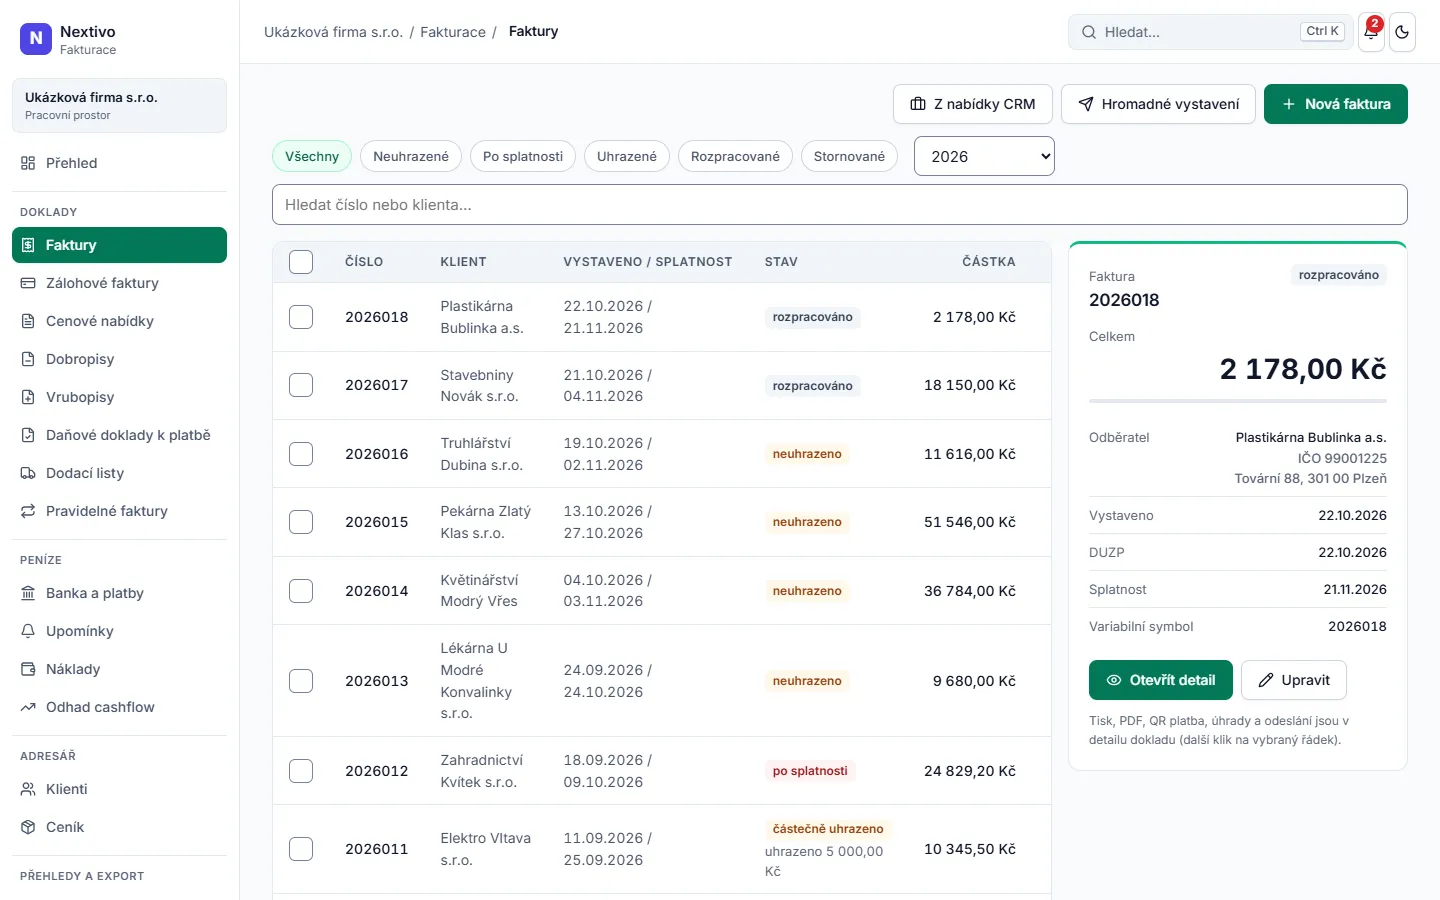Click the Upomínky bell icon
Screen dimensions: 1440x900
[28, 631]
